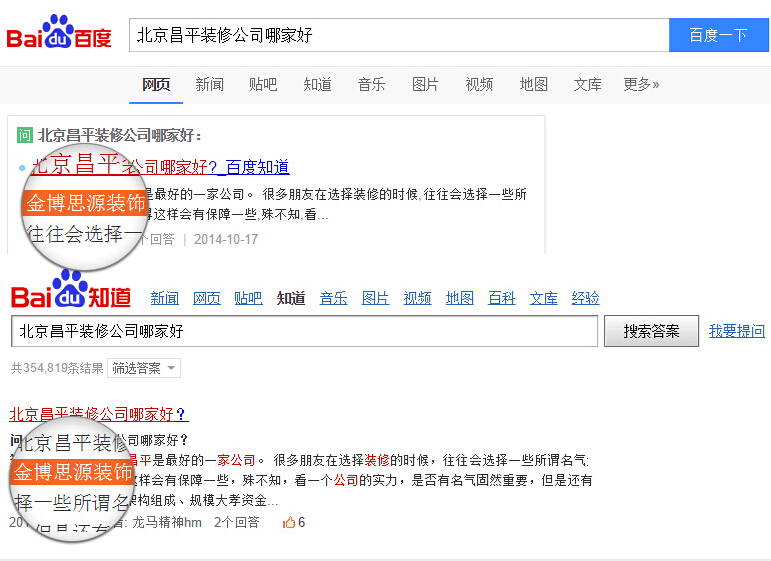Click the top Baidu search input field
771x561 pixels.
pos(399,35)
